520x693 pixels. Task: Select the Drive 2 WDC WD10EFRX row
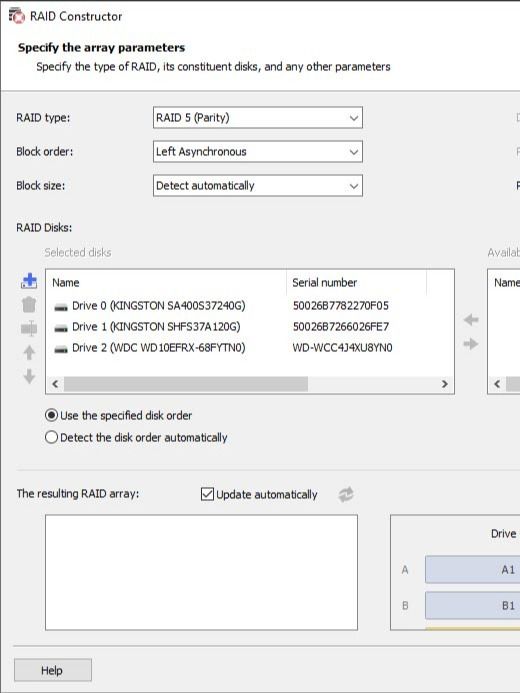[x=250, y=348]
